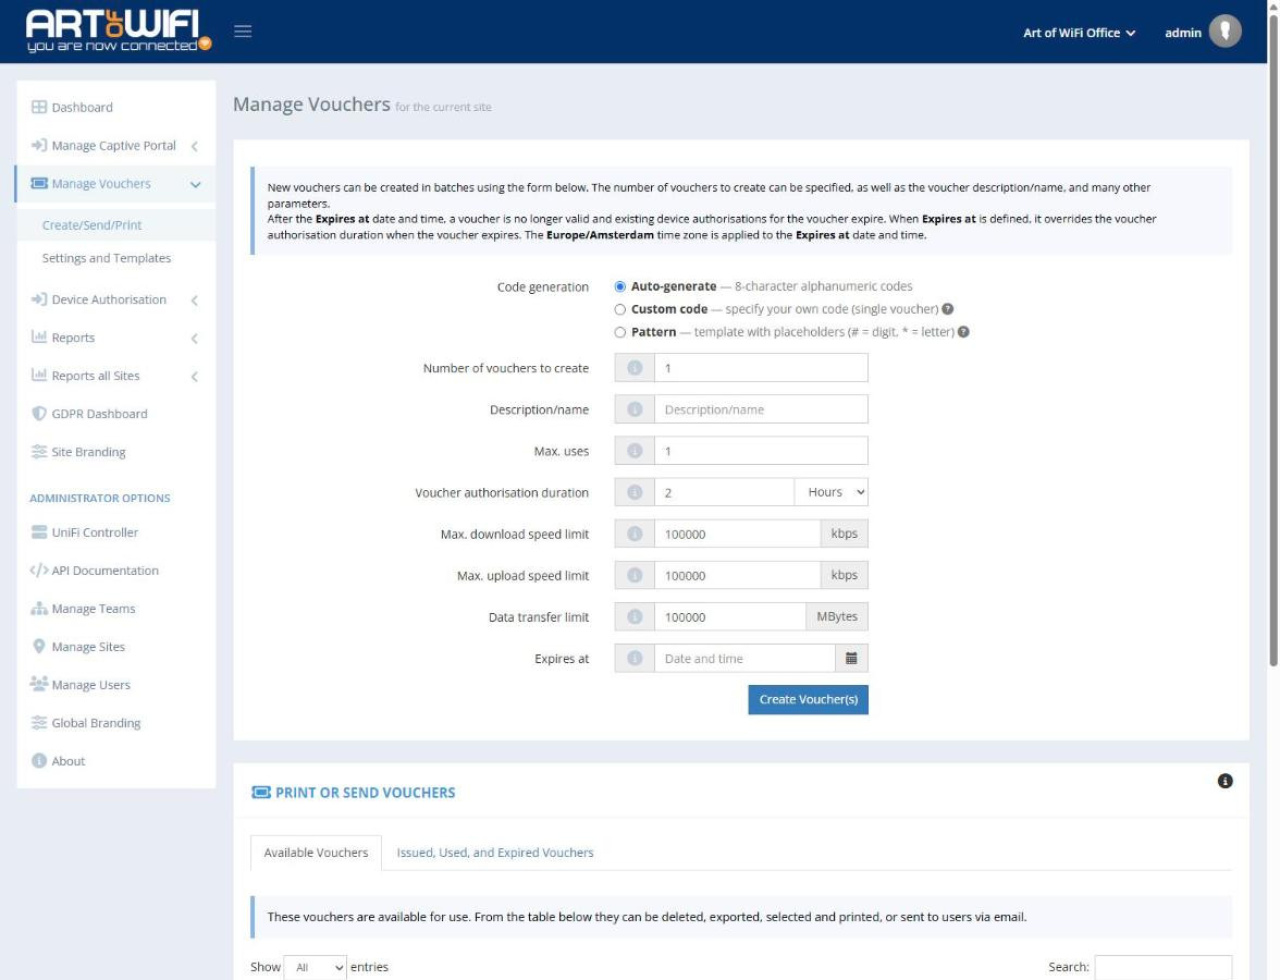Open Manage Users in sidebar
Screen dimensions: 1280x980
coord(116,685)
